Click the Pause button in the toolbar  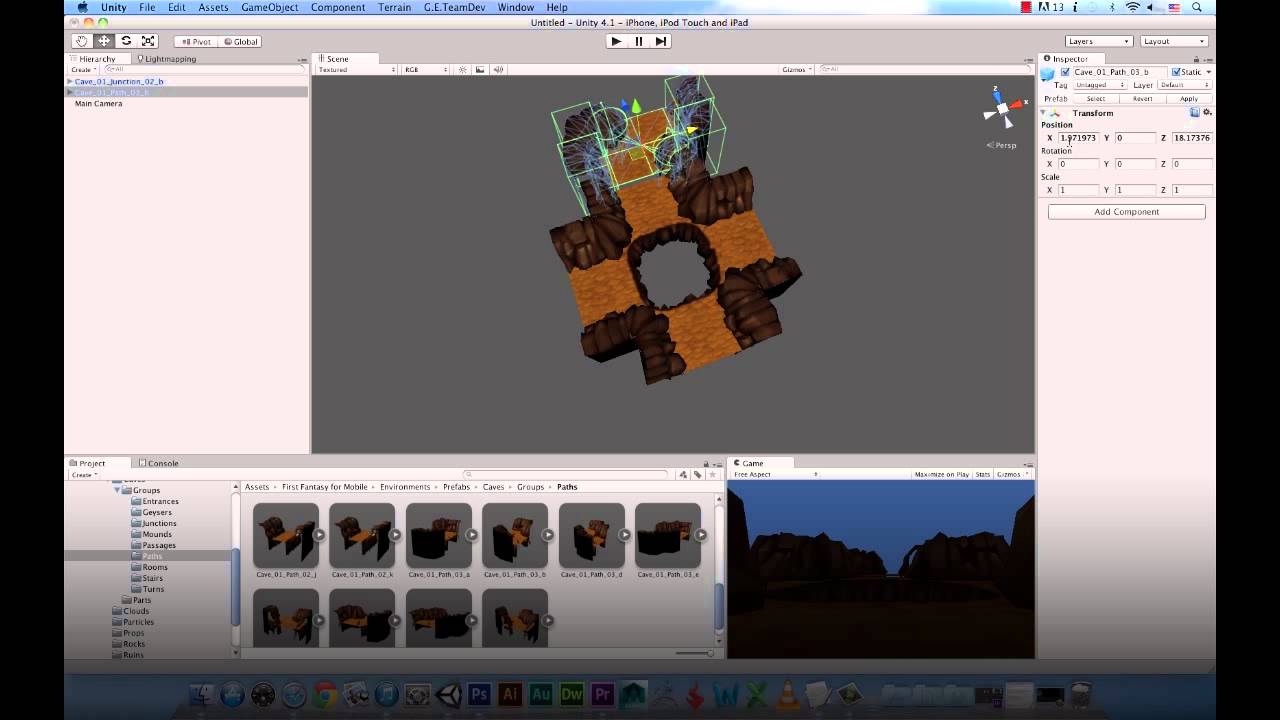[x=639, y=41]
